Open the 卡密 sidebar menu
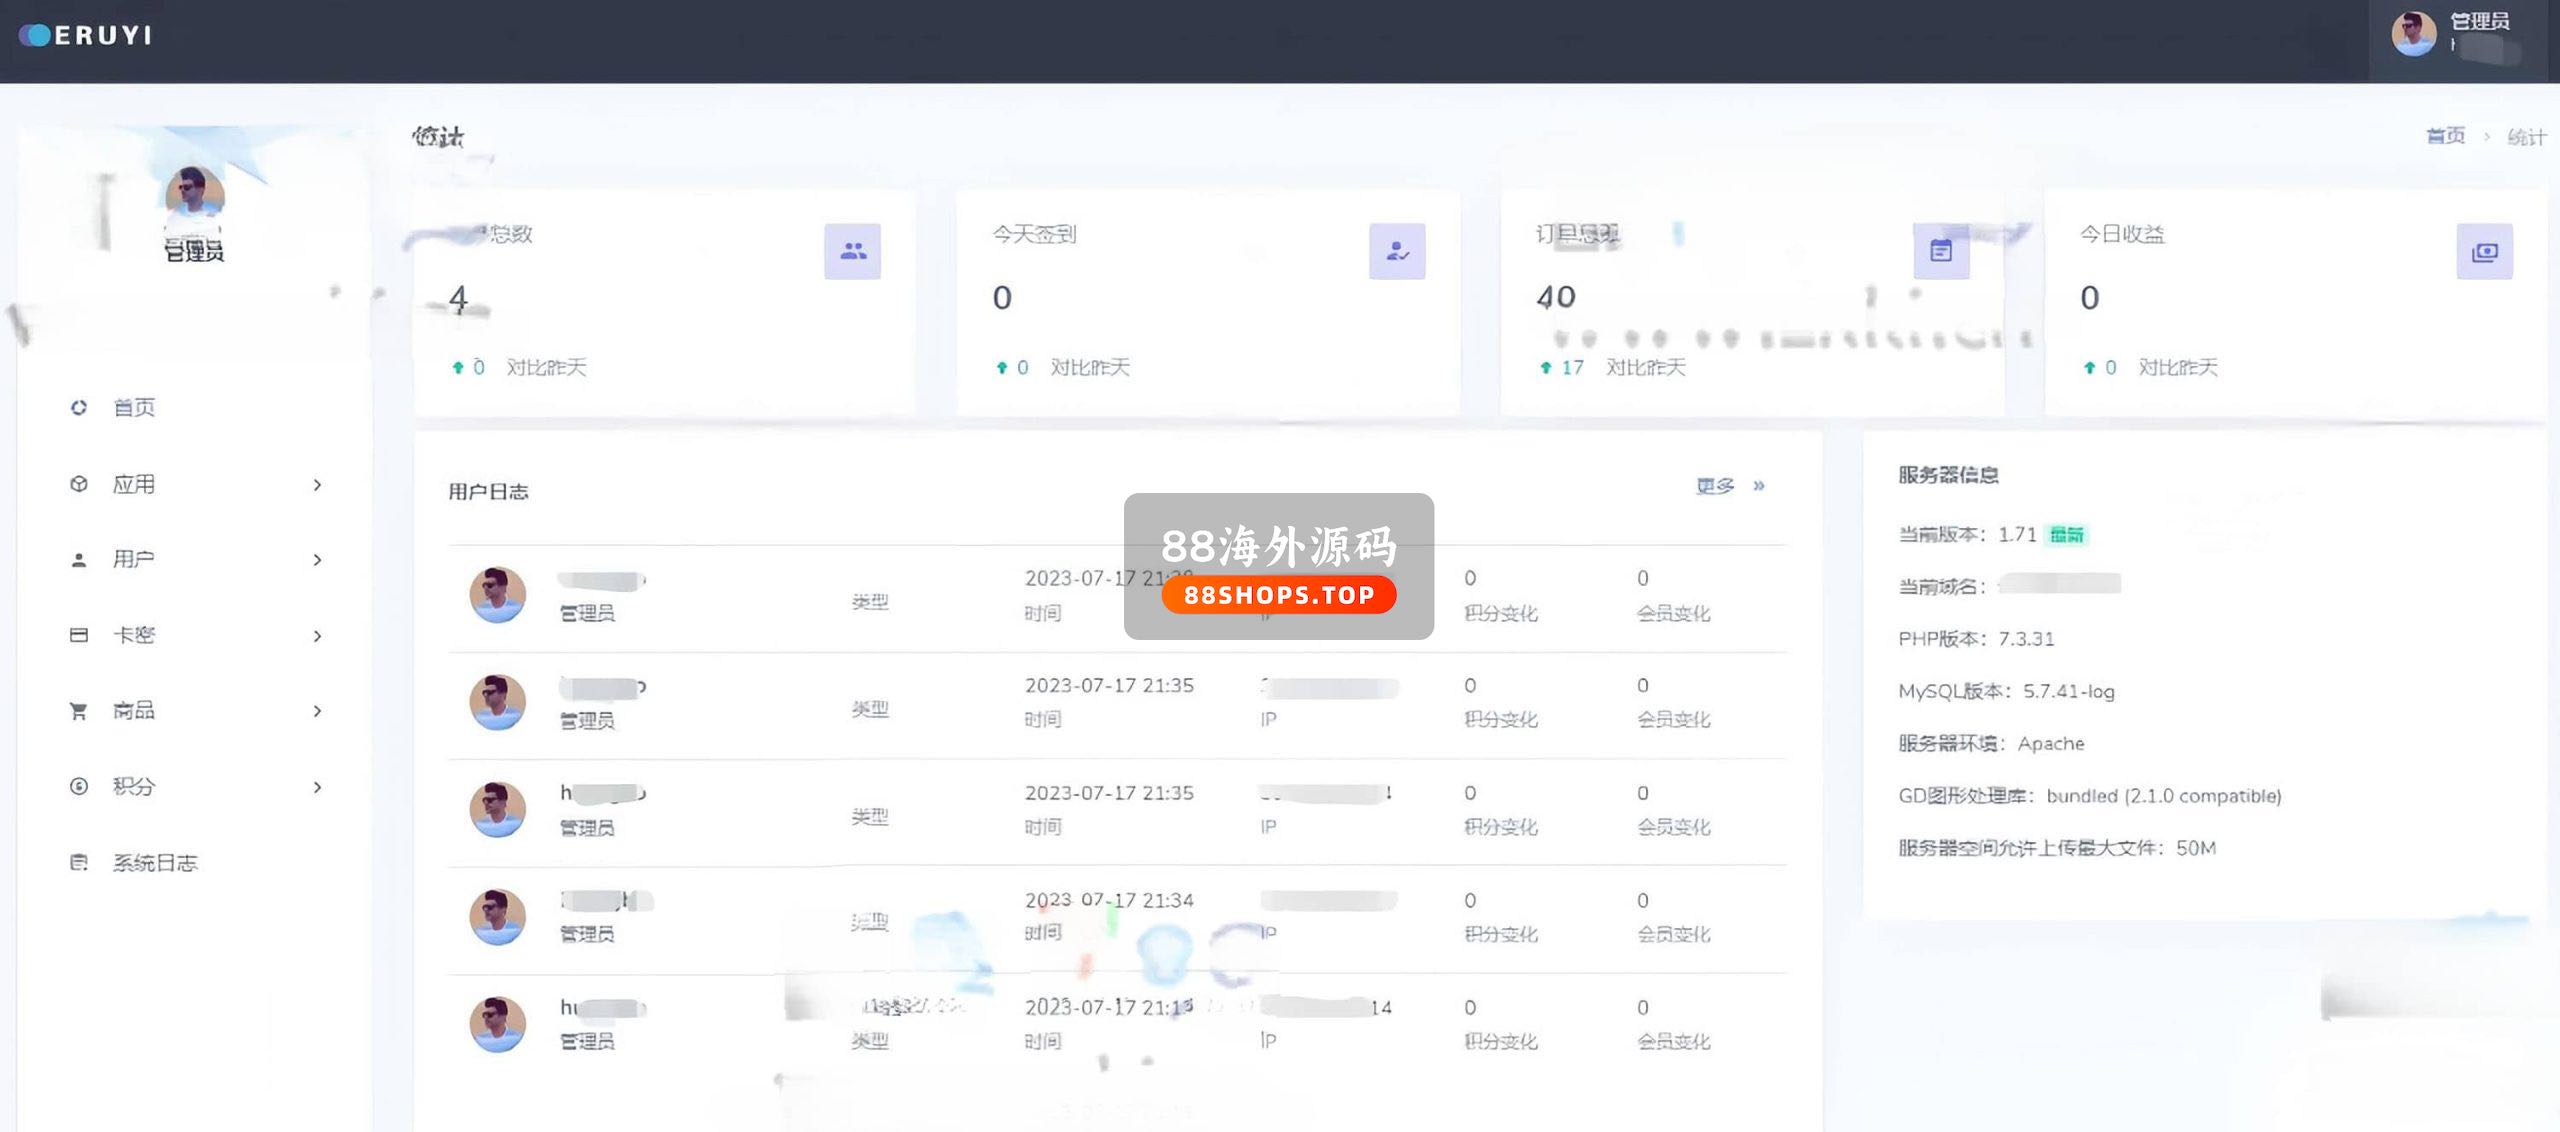 135,635
